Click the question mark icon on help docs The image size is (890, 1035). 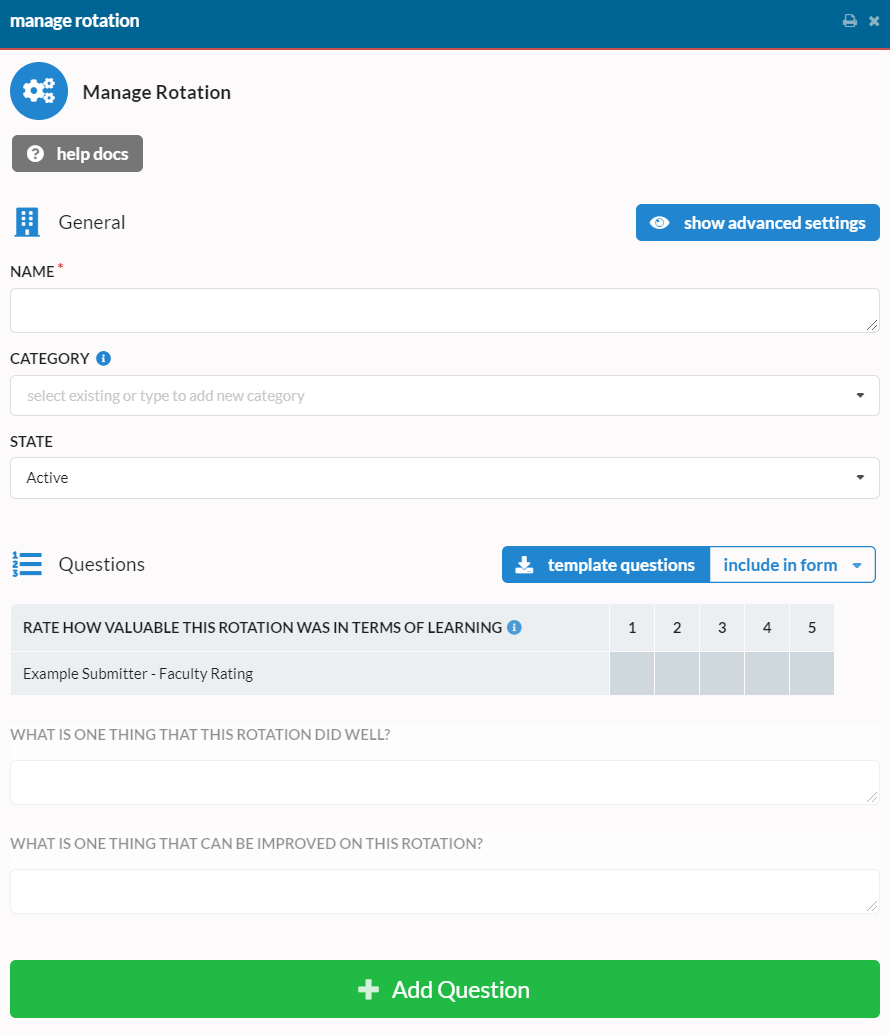click(x=36, y=153)
